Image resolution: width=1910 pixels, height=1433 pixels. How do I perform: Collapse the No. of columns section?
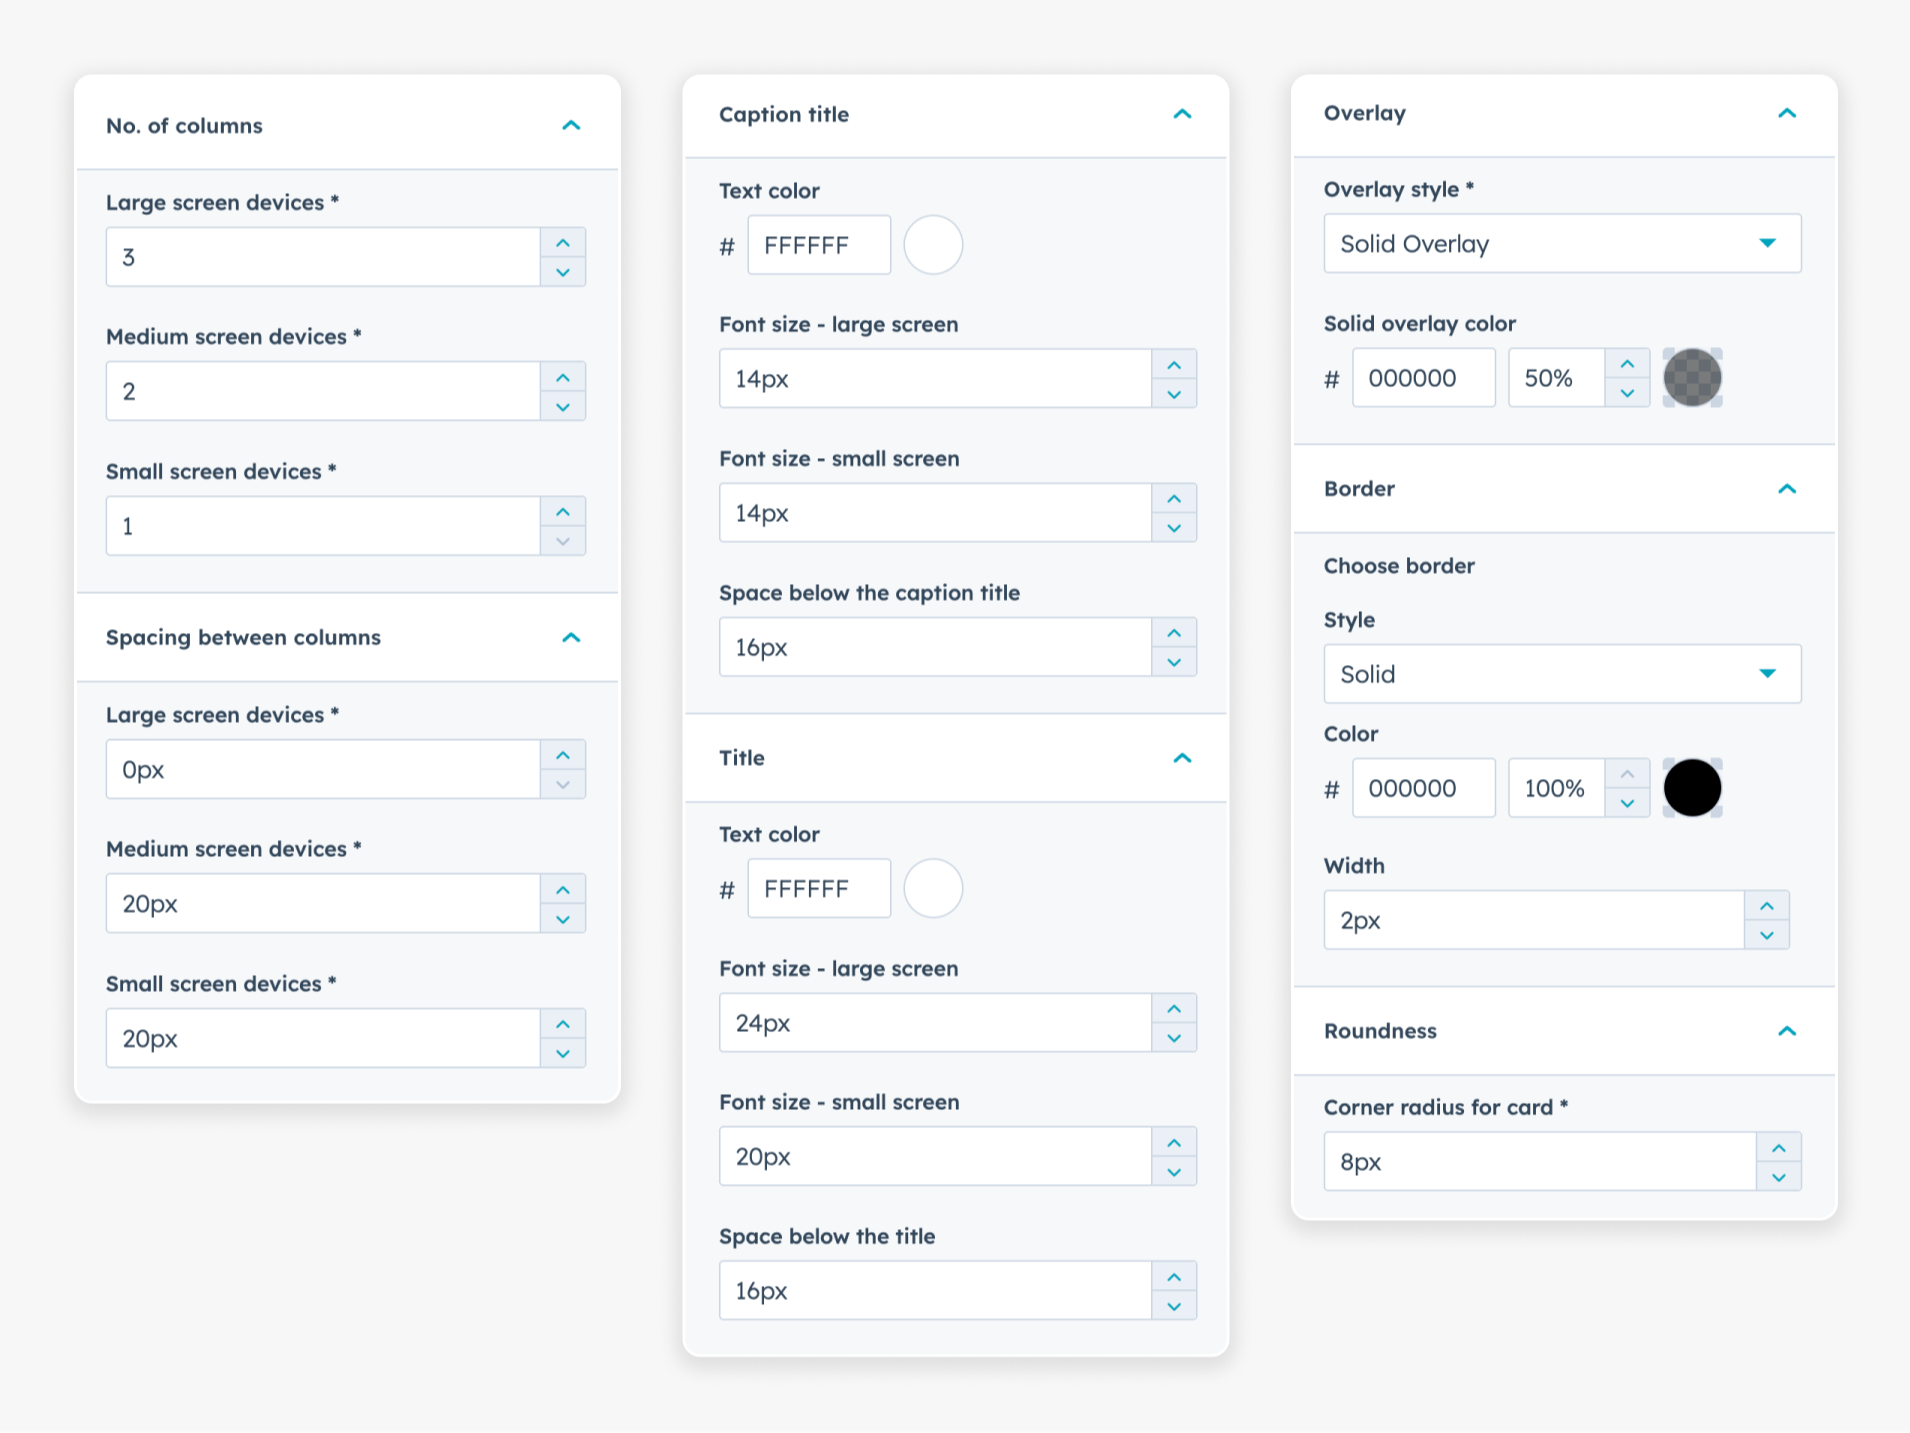tap(572, 126)
